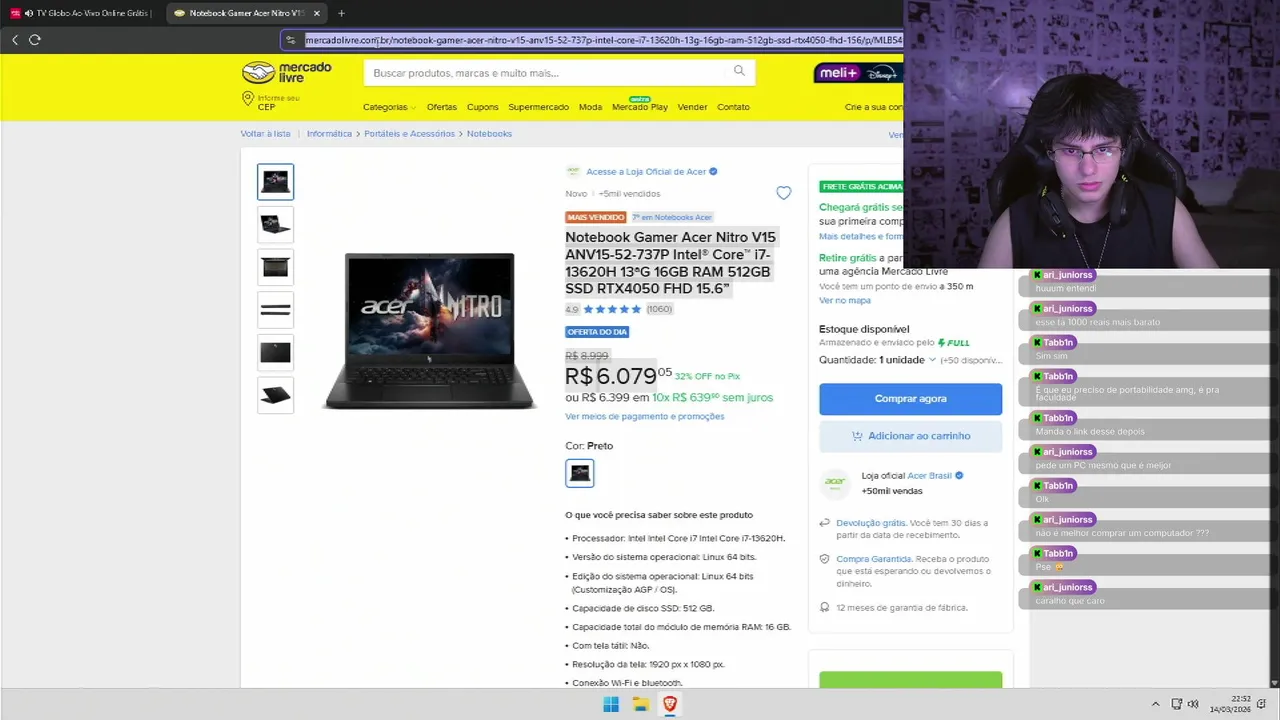Click the warranty ribbon icon
Image resolution: width=1280 pixels, height=720 pixels.
825,607
